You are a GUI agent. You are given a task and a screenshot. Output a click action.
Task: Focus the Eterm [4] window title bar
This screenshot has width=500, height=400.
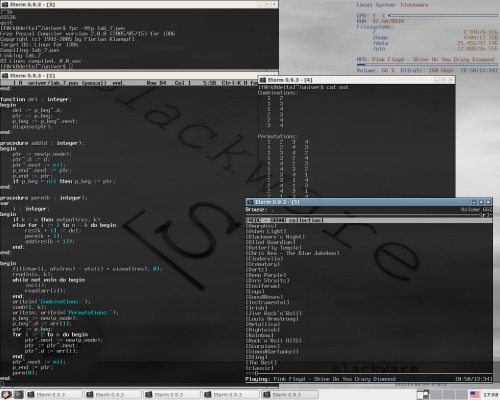pyautogui.click(x=350, y=80)
